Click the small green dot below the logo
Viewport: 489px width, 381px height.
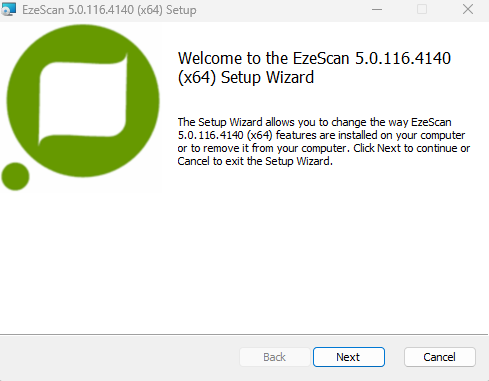click(15, 176)
